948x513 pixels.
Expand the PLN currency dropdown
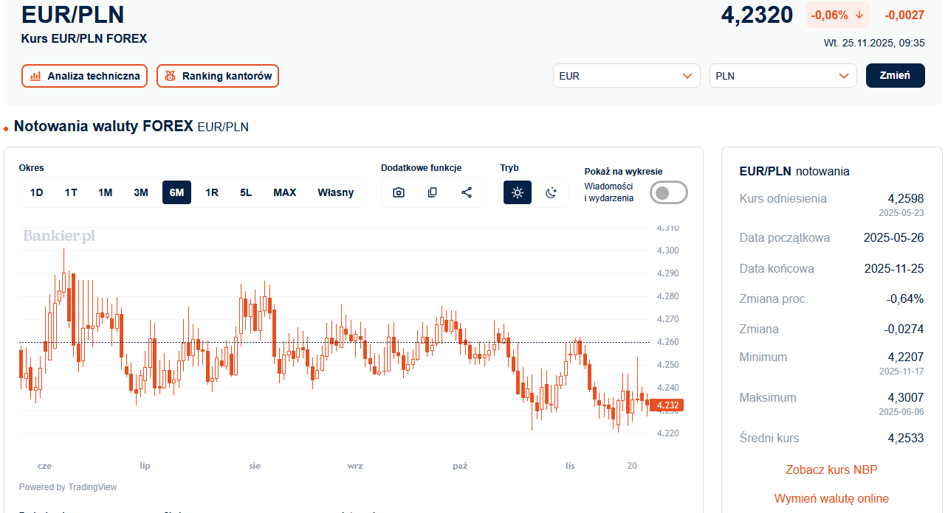coord(783,76)
